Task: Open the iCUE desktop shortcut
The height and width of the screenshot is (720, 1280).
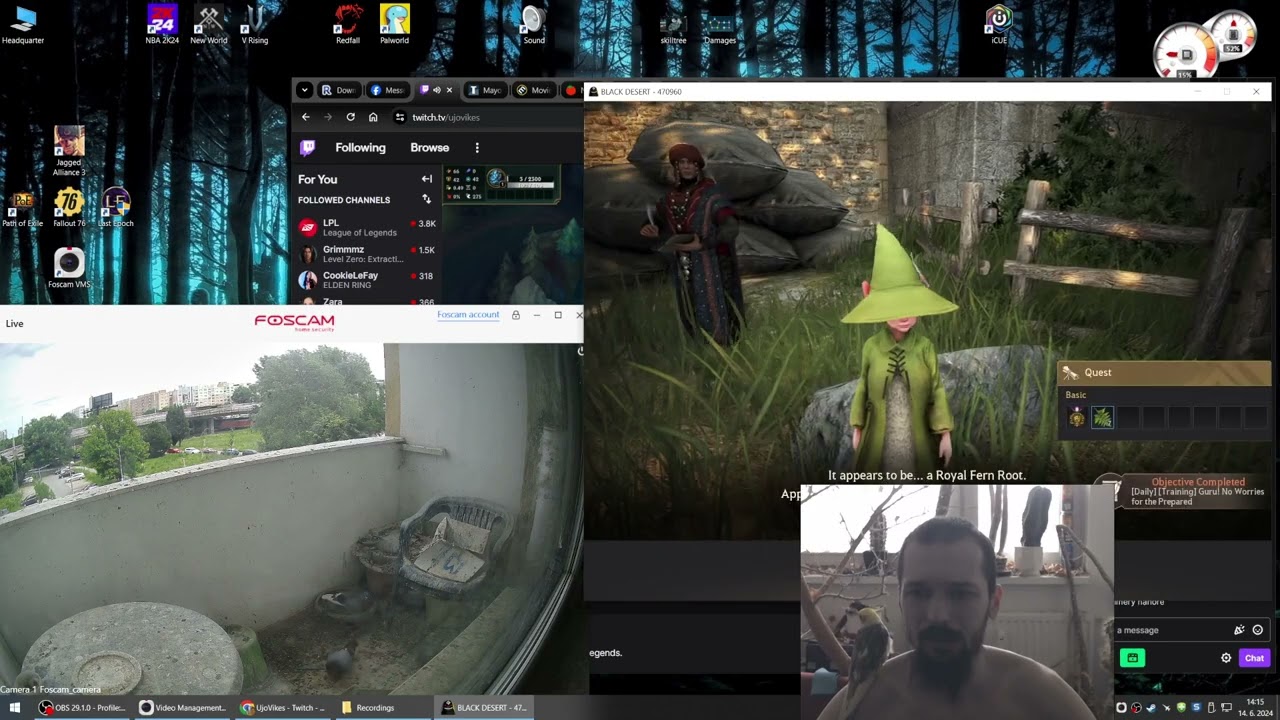Action: pos(999,25)
